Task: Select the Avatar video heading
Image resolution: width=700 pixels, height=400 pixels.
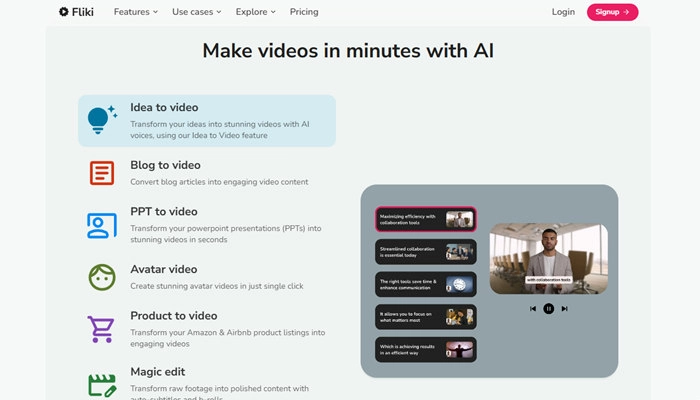Action: coord(164,269)
